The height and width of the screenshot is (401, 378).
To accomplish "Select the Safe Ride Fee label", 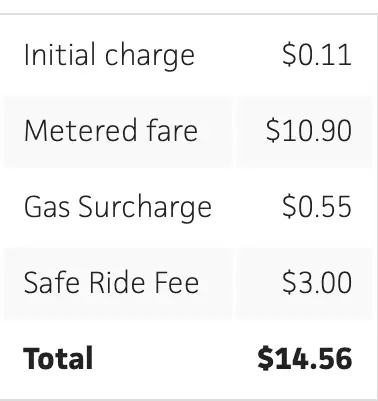I will [111, 282].
